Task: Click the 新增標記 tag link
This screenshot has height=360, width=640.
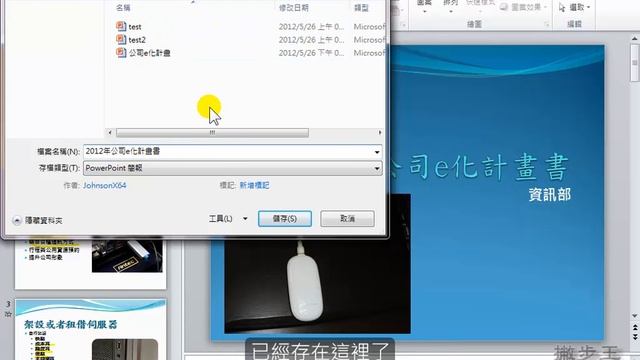Action: 254,185
